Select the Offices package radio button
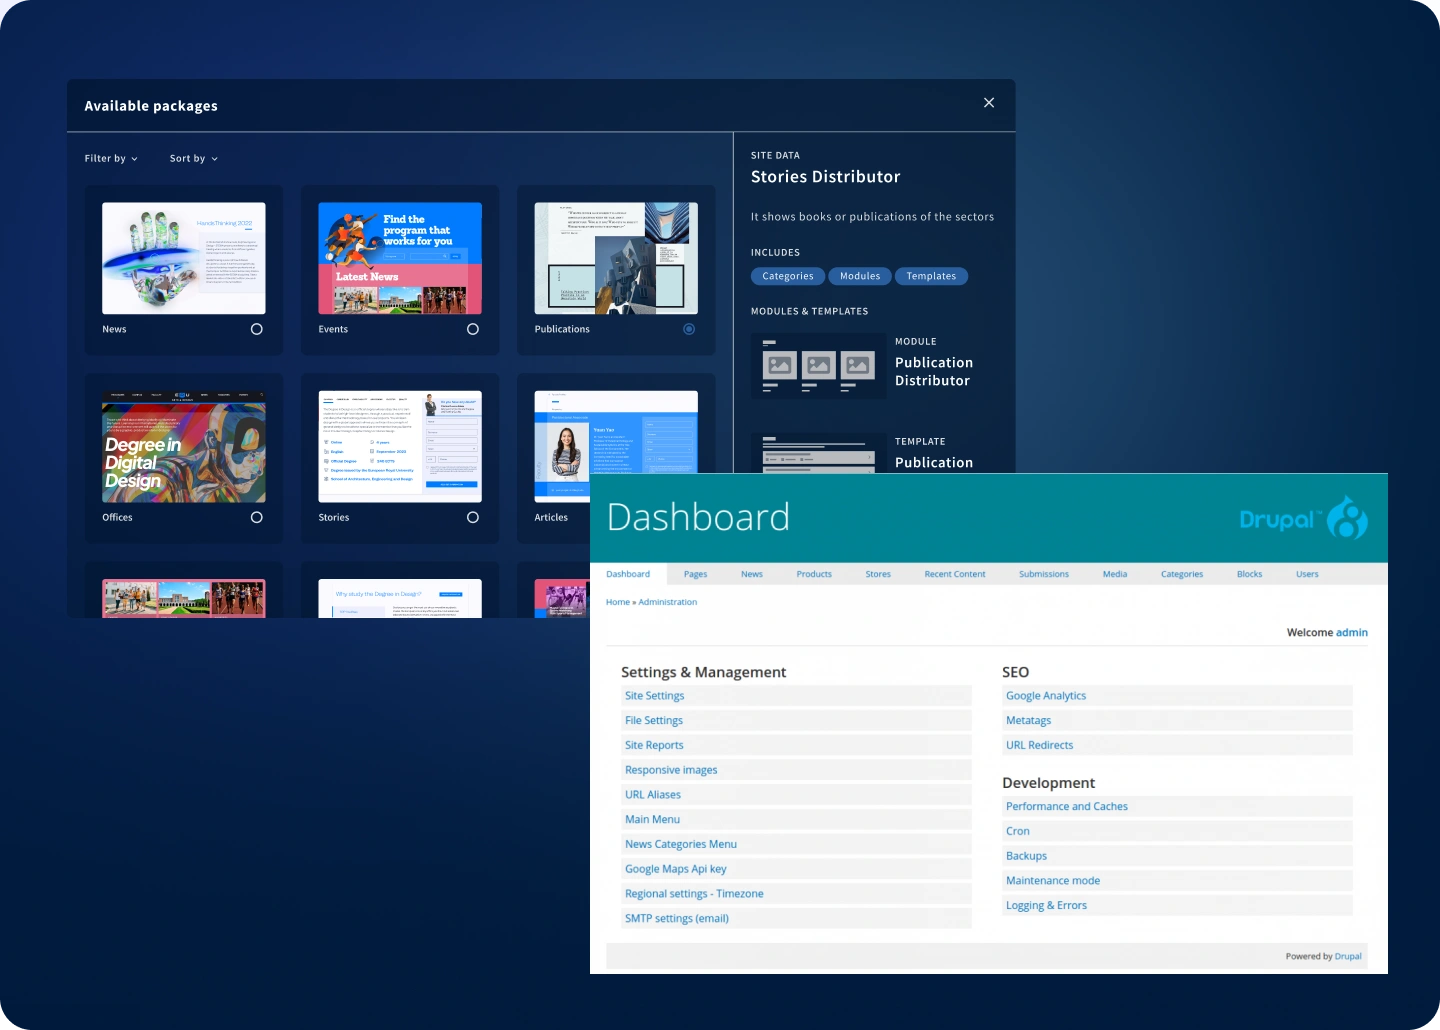 click(257, 517)
